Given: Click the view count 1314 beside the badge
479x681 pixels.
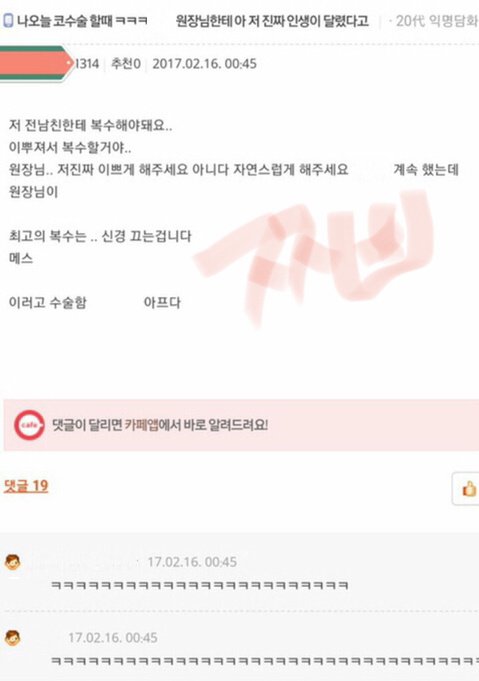Looking at the screenshot, I should (x=87, y=64).
